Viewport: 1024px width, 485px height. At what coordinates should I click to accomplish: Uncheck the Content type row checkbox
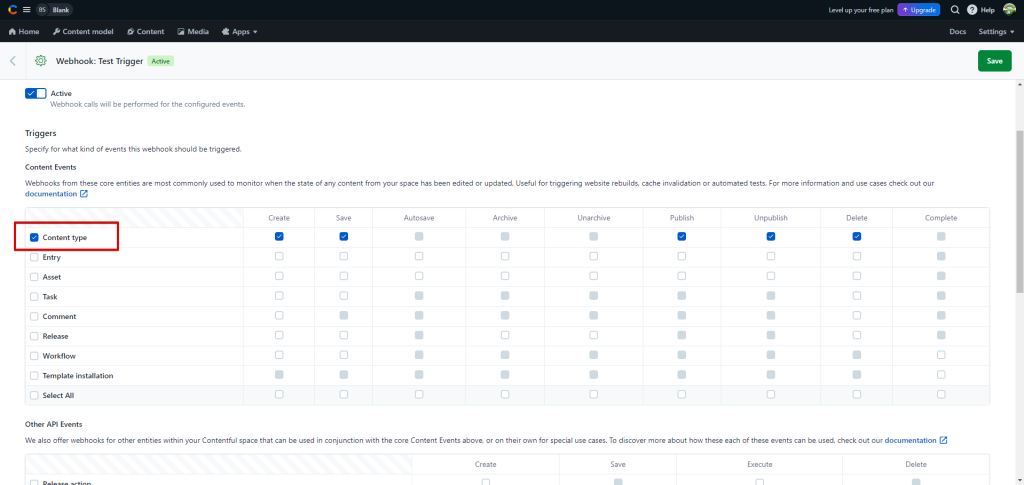(x=35, y=237)
